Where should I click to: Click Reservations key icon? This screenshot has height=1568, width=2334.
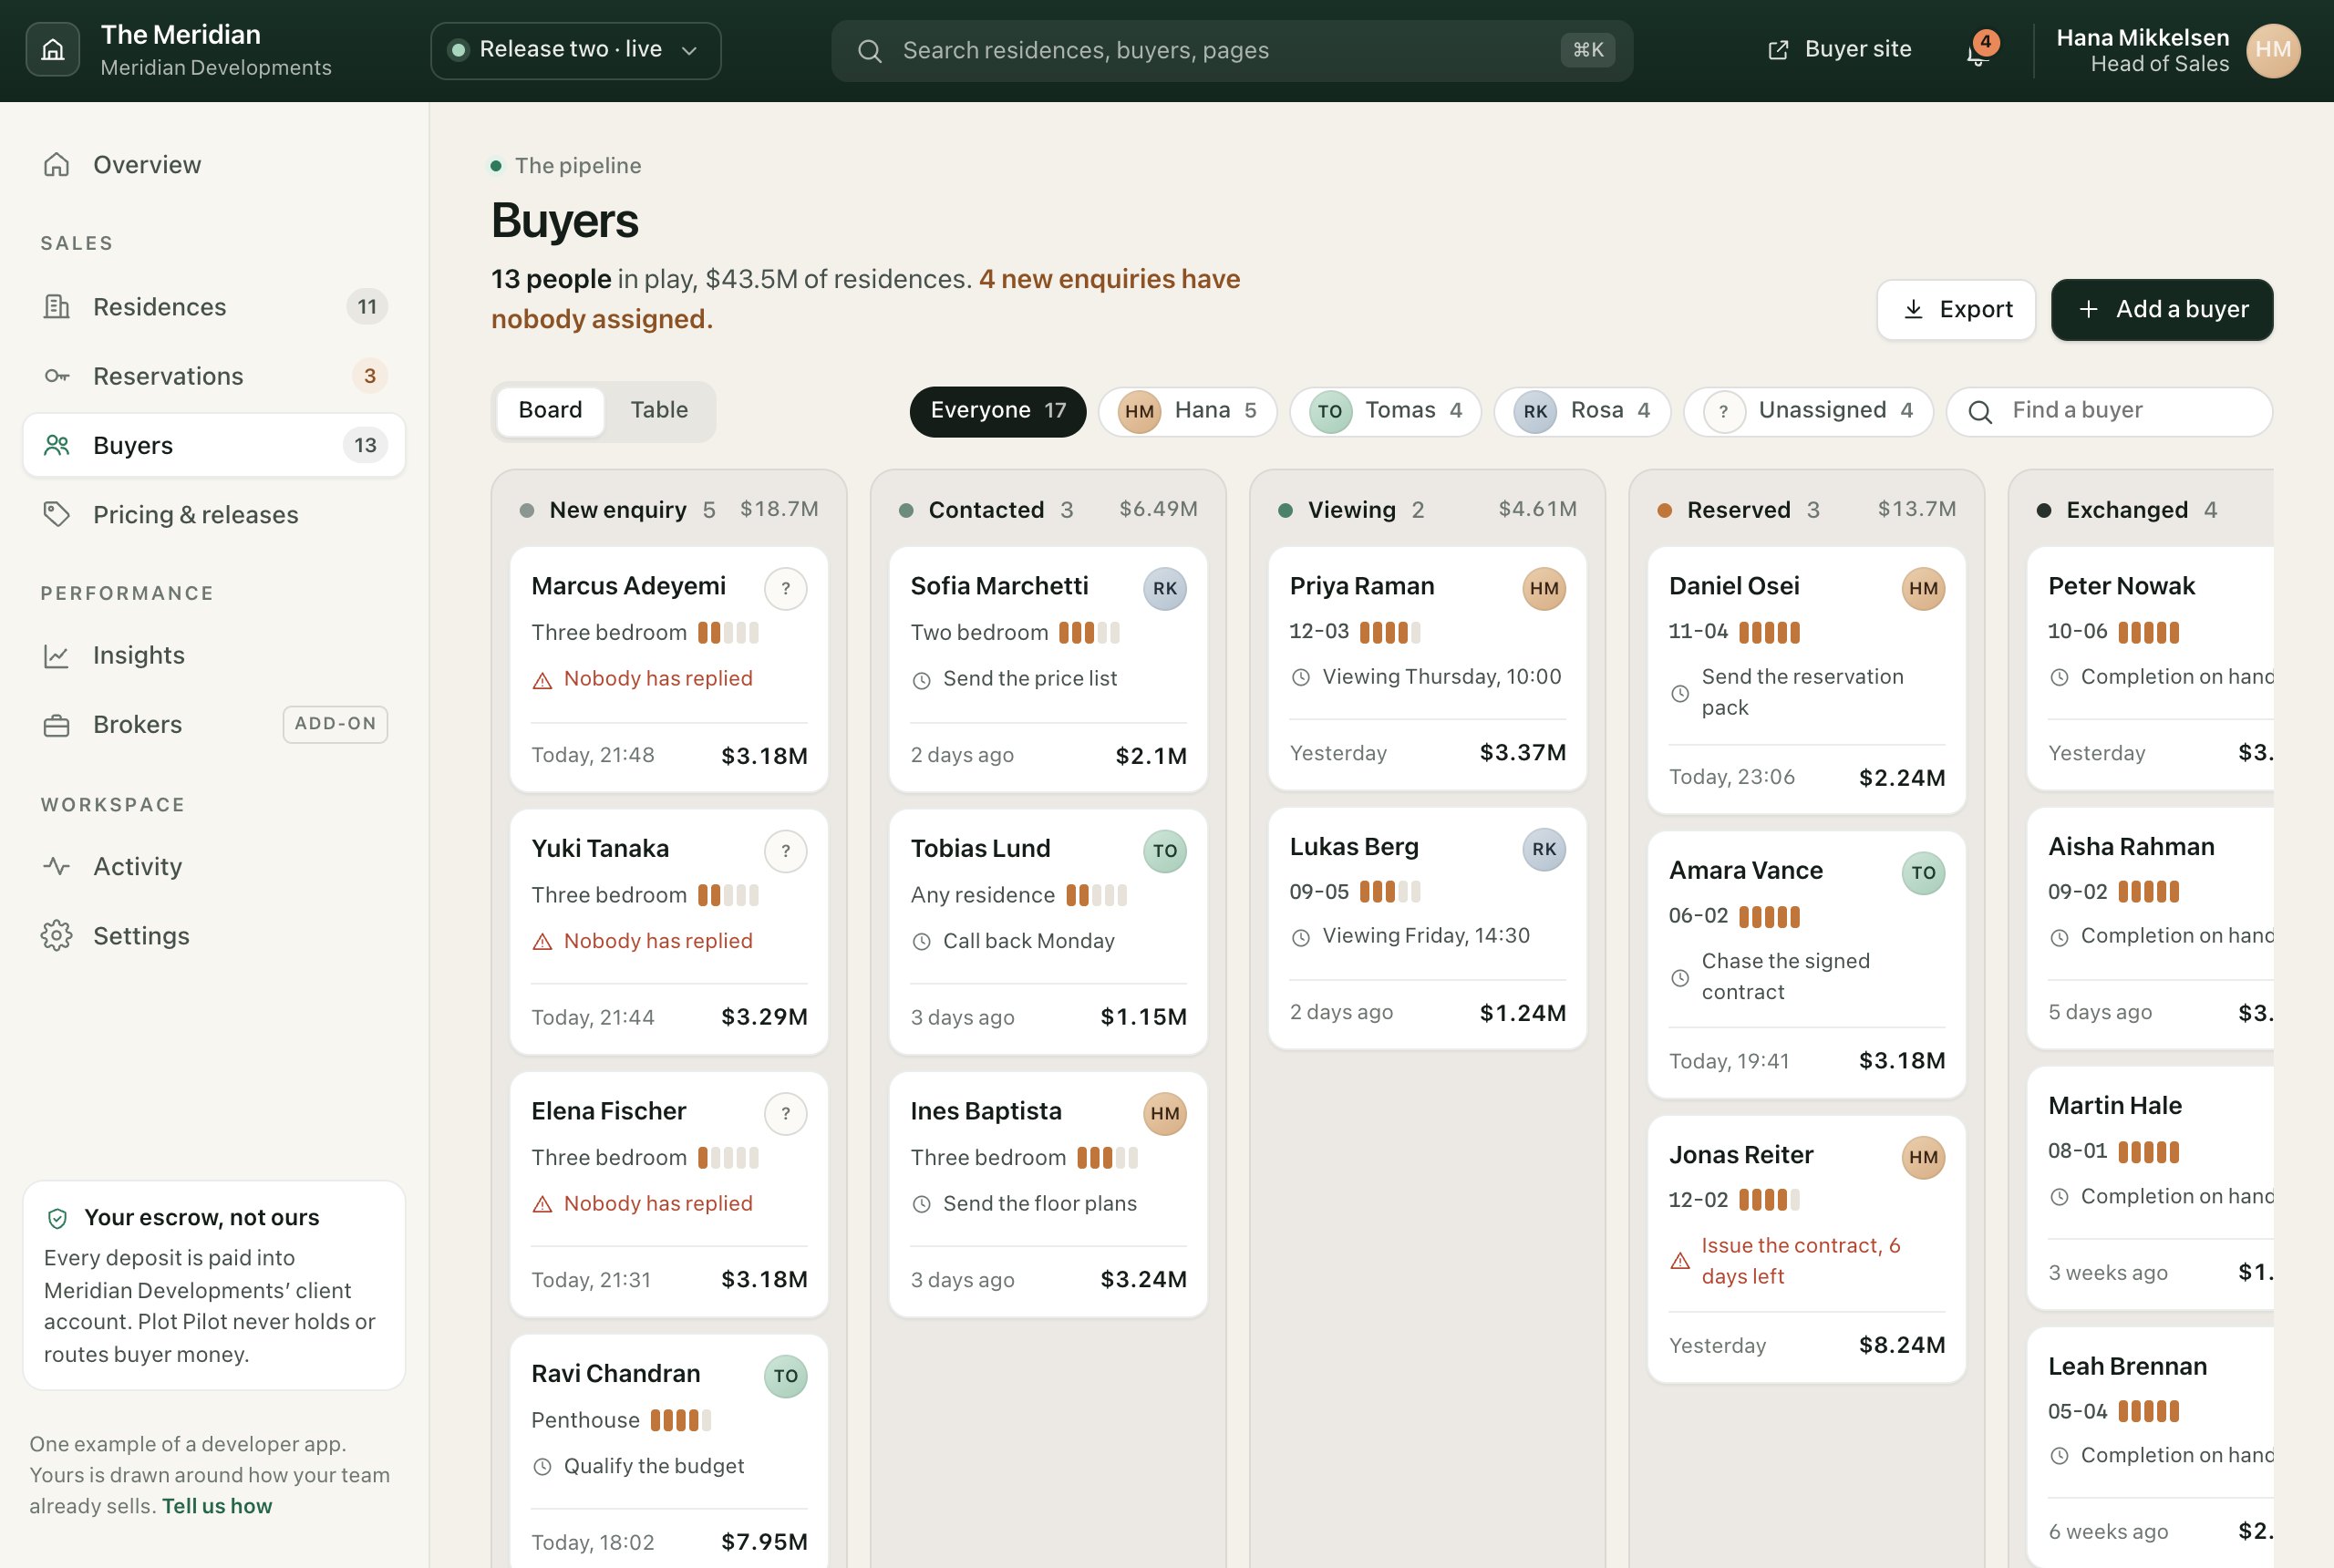coord(57,376)
